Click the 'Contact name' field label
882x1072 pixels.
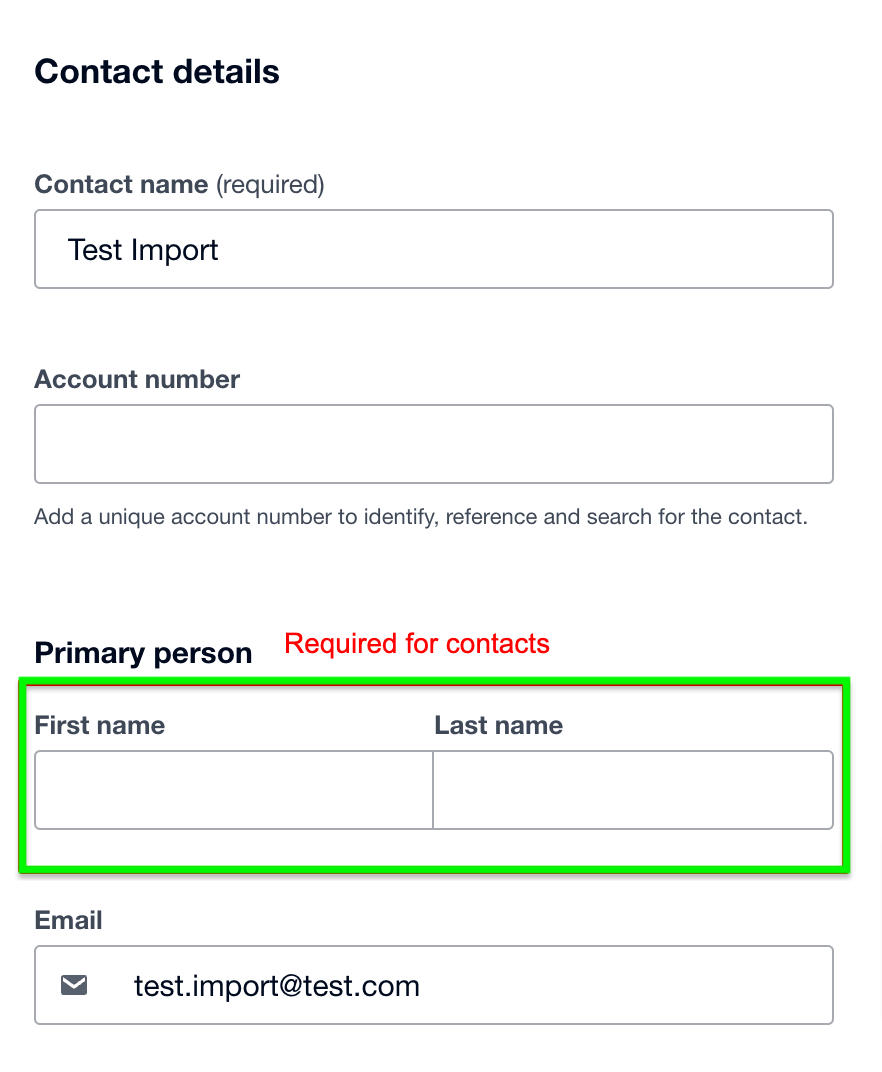121,185
